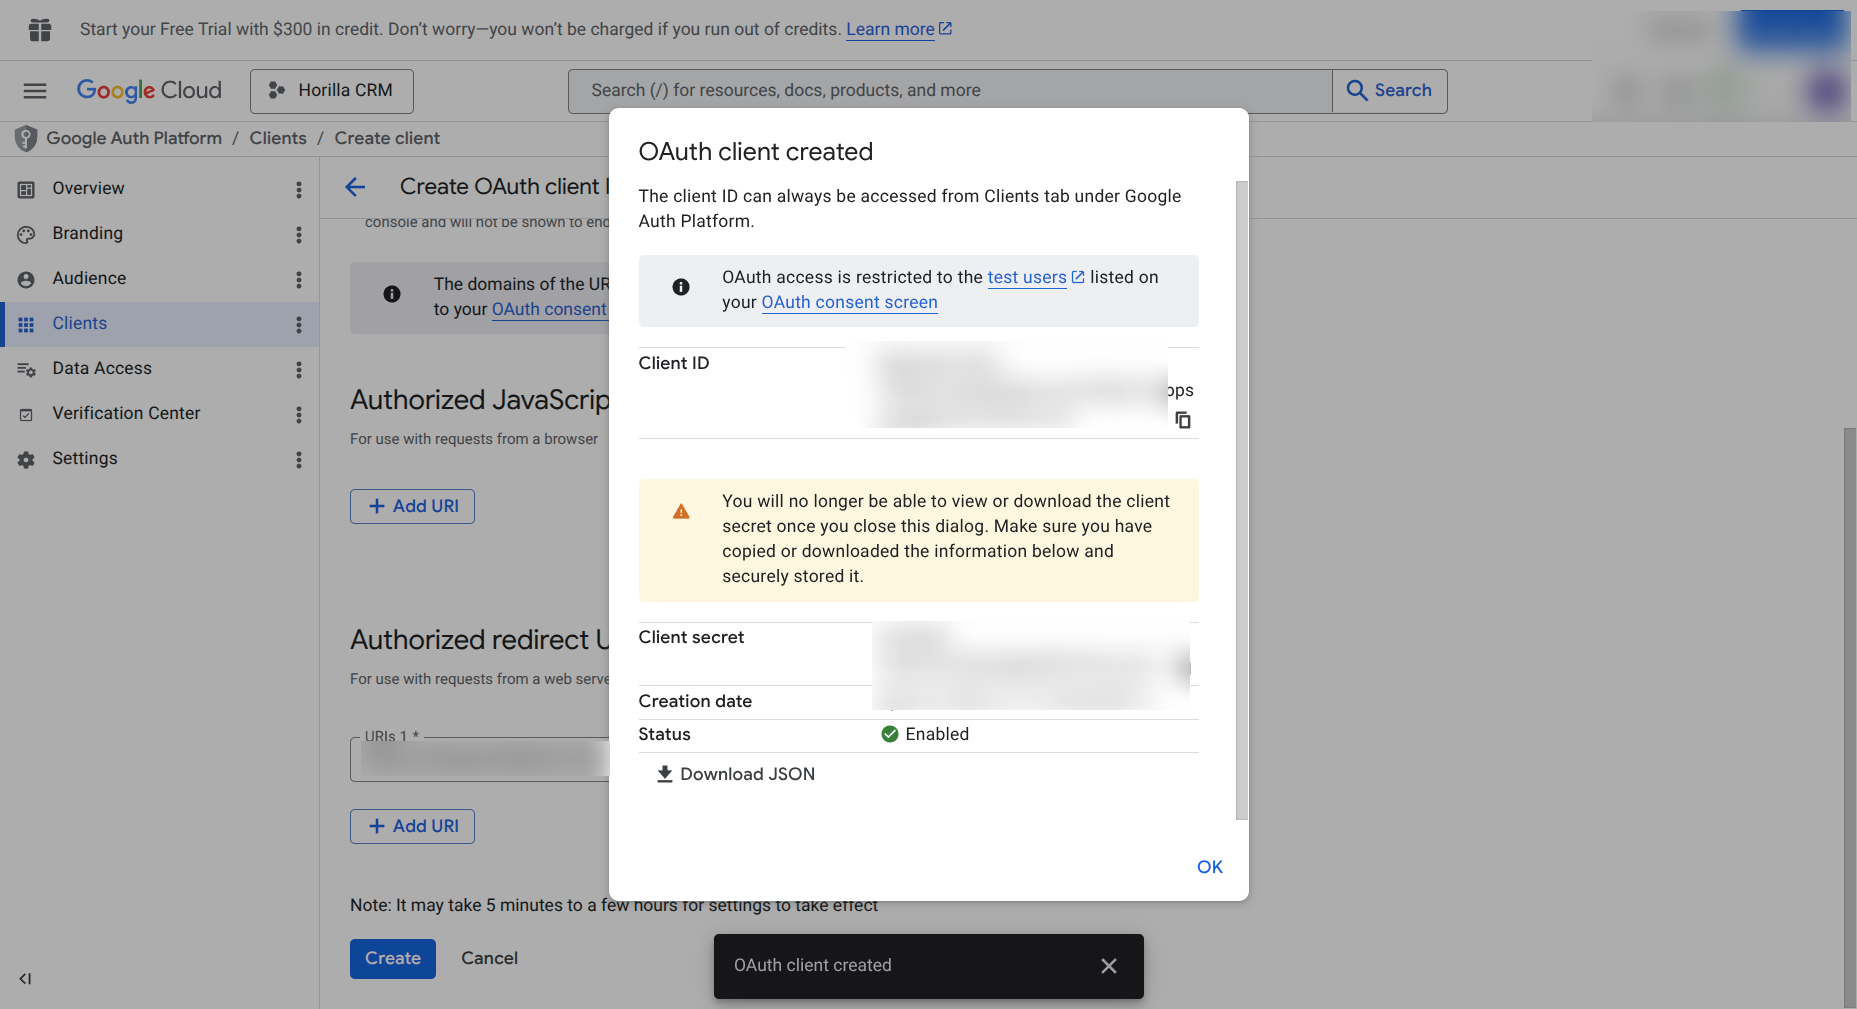Viewport: 1857px width, 1009px height.
Task: Open the Branding section
Action: pos(88,233)
